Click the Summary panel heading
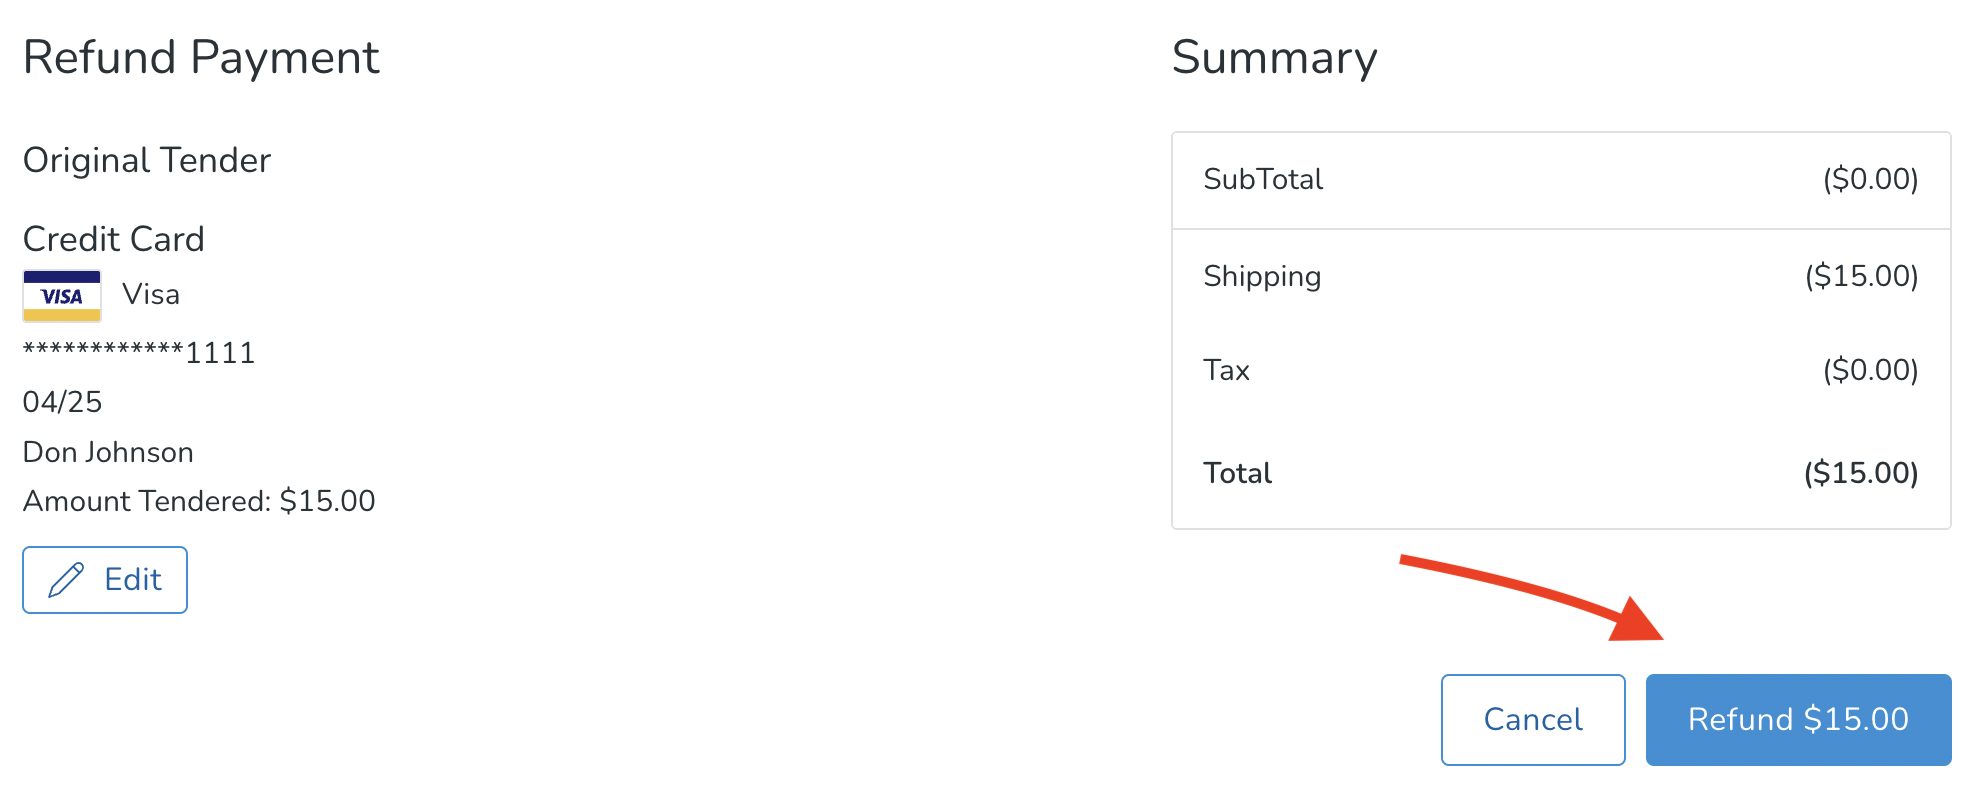The width and height of the screenshot is (1986, 794). 1275,58
